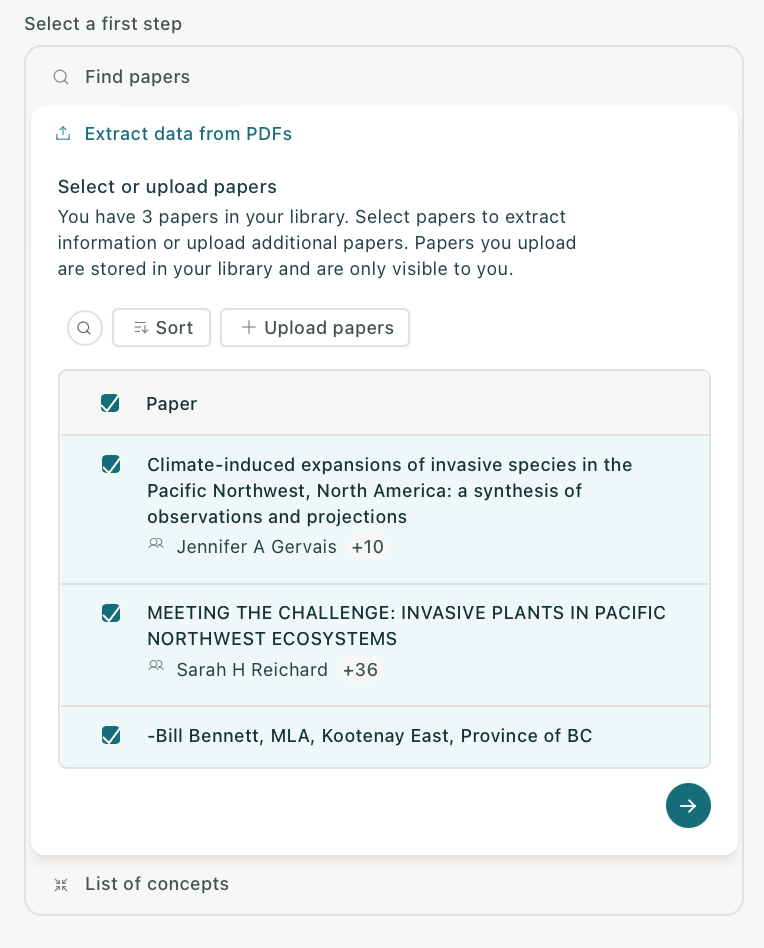Click the magnifier icon beside Find papers
Viewport: 764px width, 948px height.
tap(61, 77)
